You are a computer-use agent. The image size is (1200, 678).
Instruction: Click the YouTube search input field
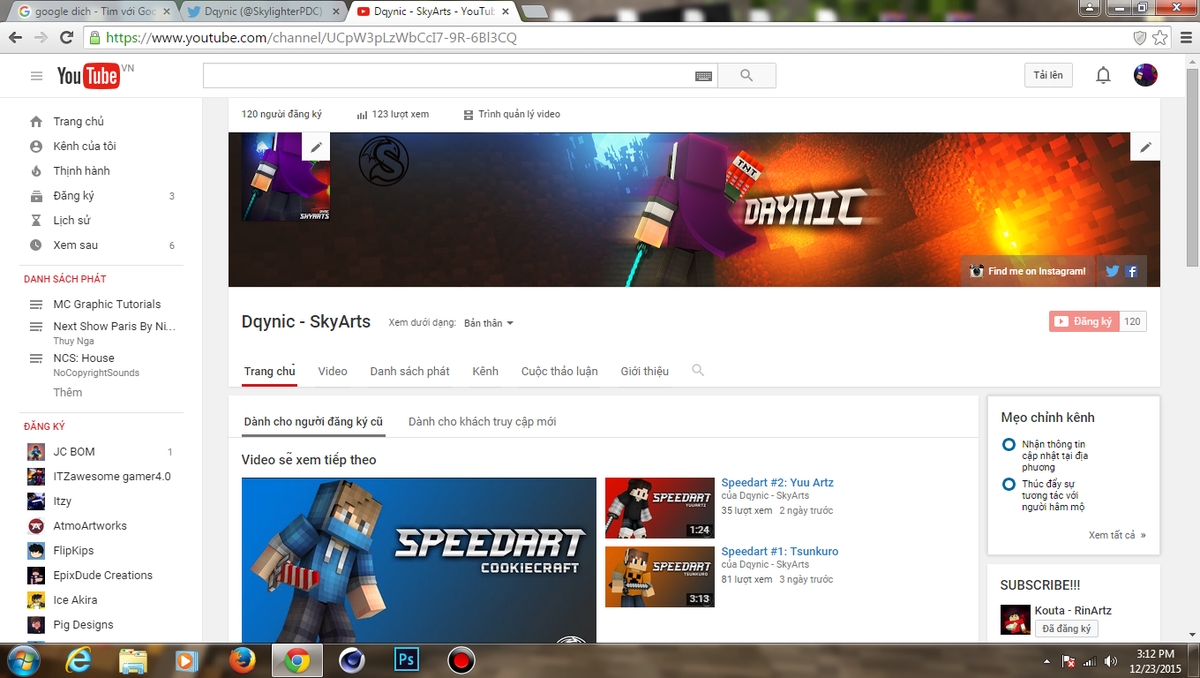pos(448,76)
